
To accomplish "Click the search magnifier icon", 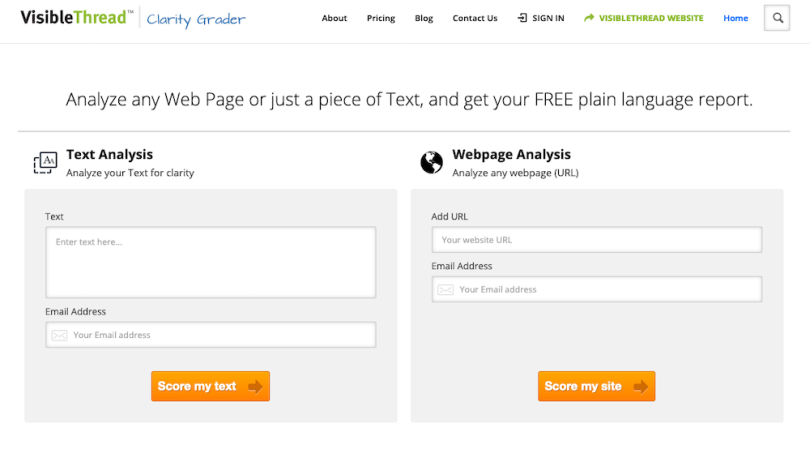I will [777, 18].
